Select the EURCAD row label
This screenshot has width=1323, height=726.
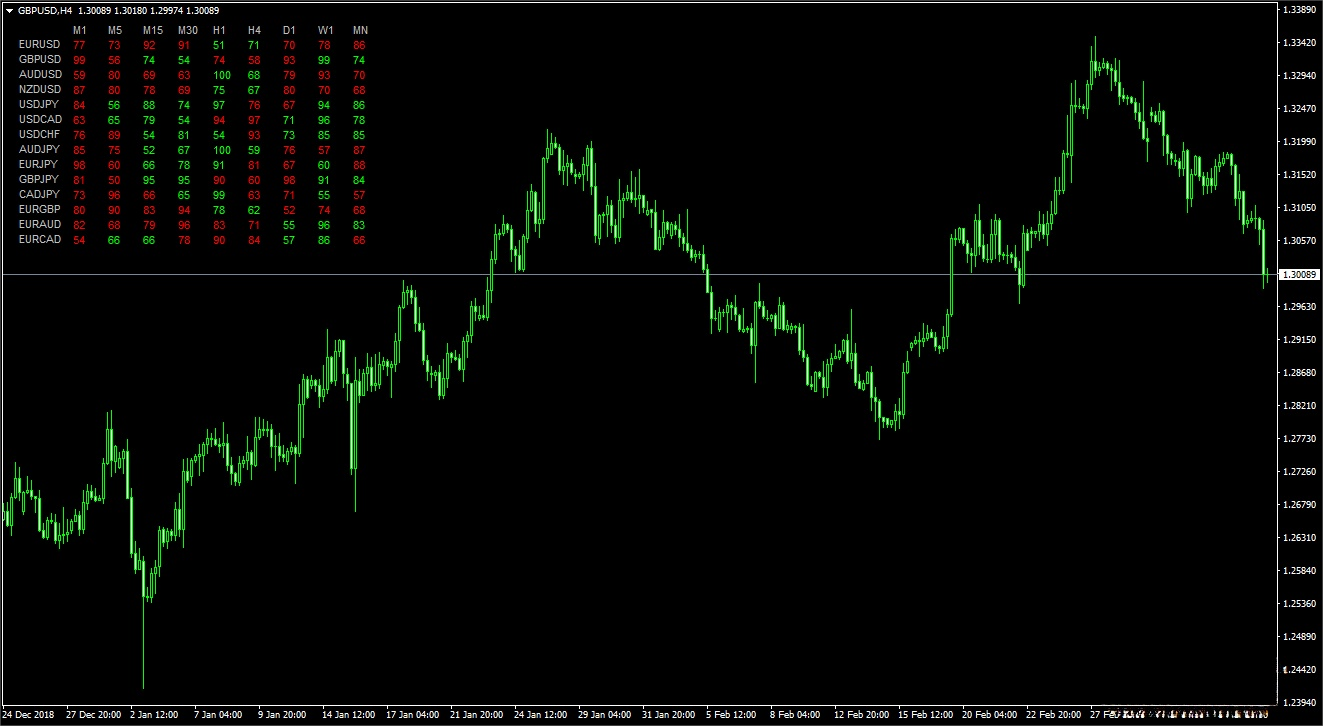[40, 239]
